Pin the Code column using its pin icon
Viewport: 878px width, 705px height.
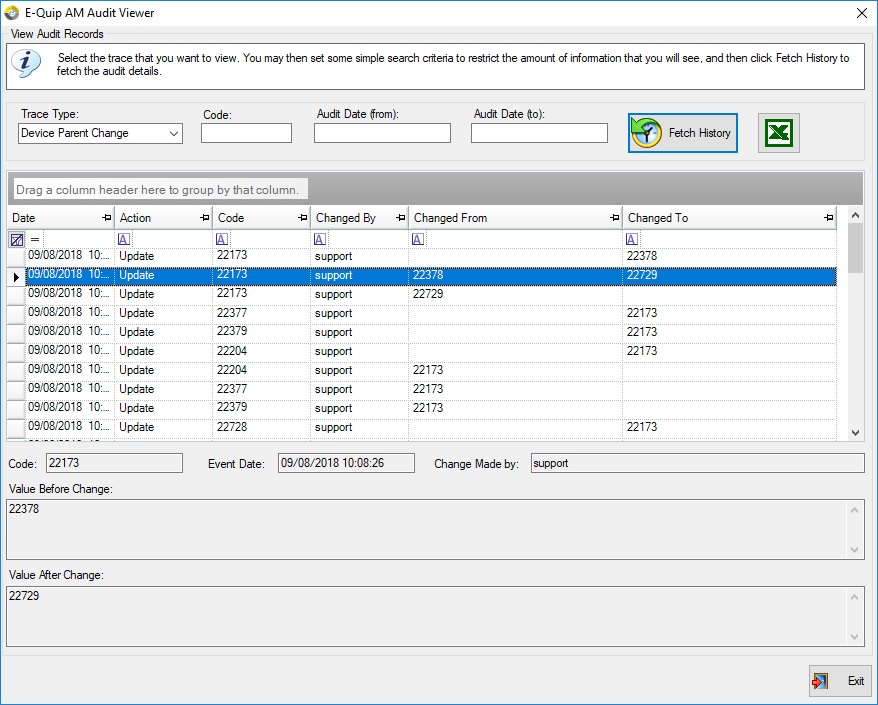[302, 218]
